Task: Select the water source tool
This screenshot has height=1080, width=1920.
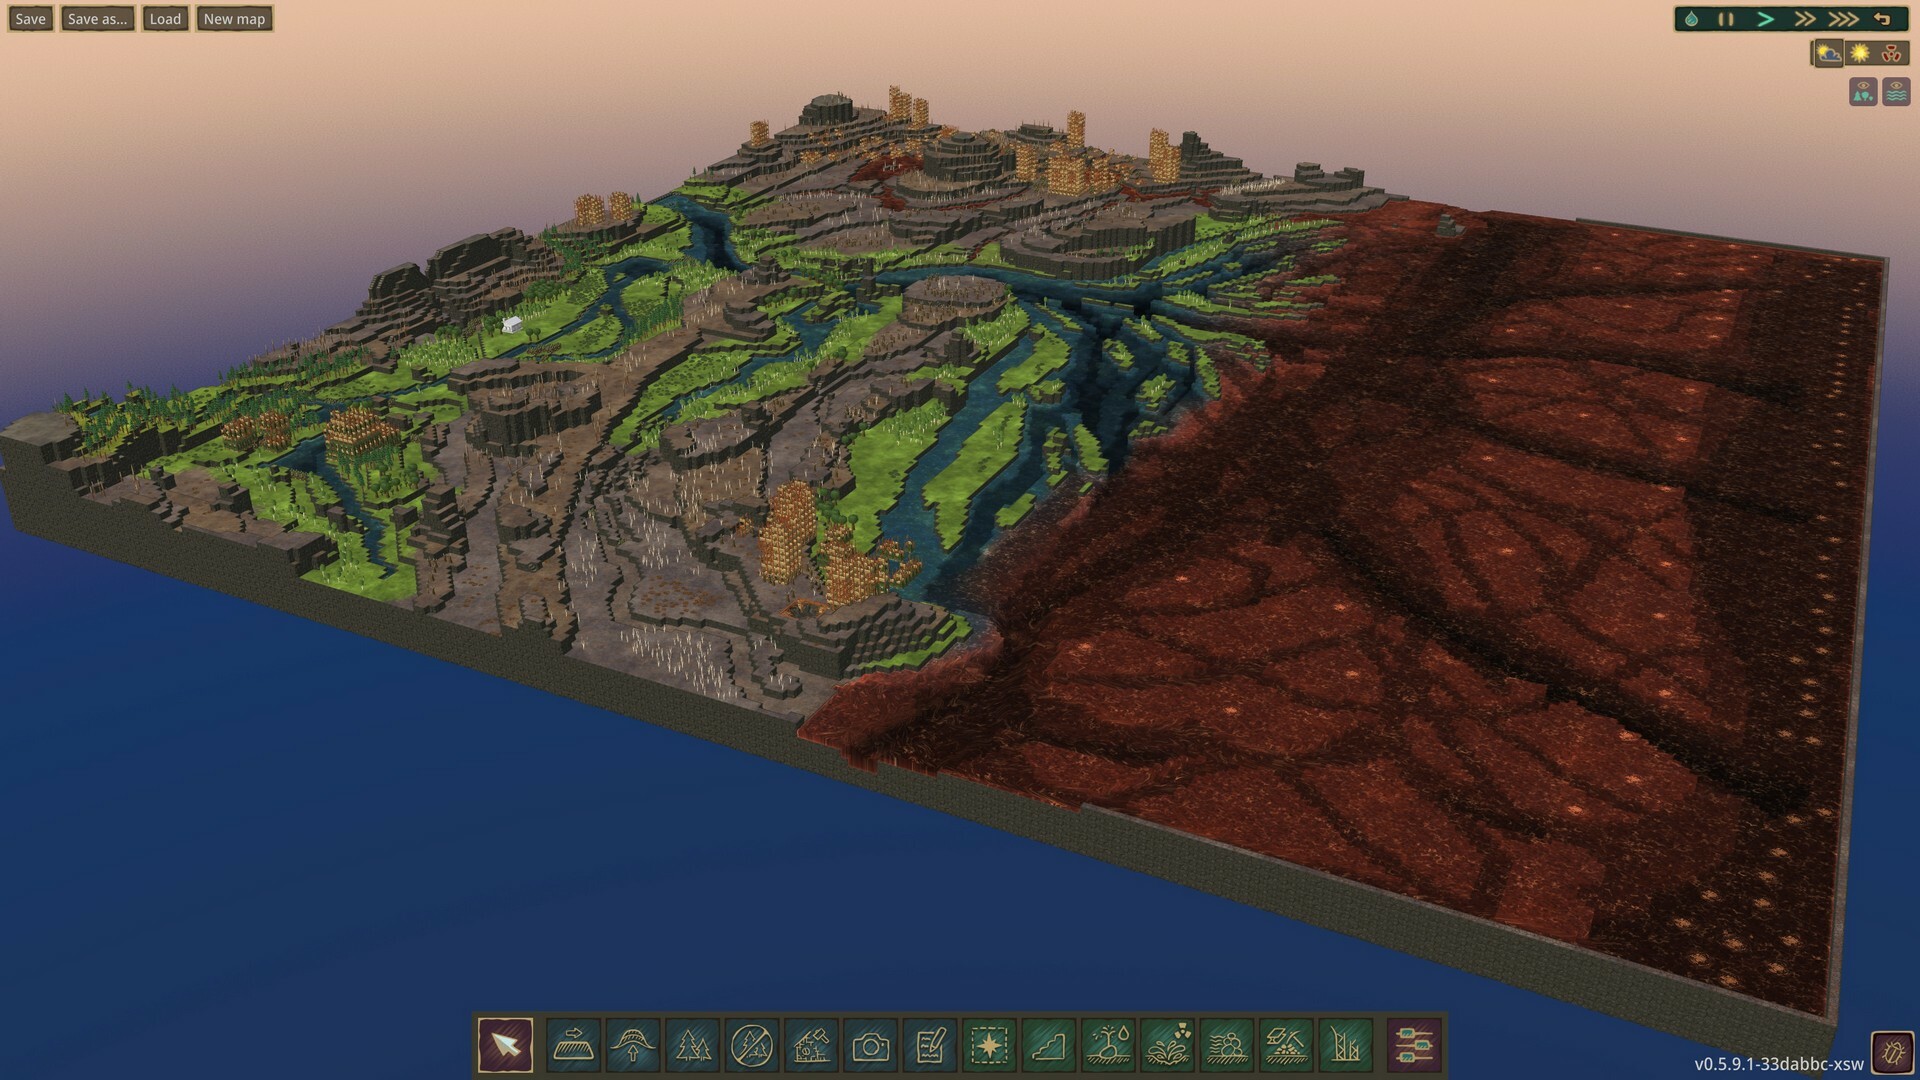Action: [1108, 1046]
